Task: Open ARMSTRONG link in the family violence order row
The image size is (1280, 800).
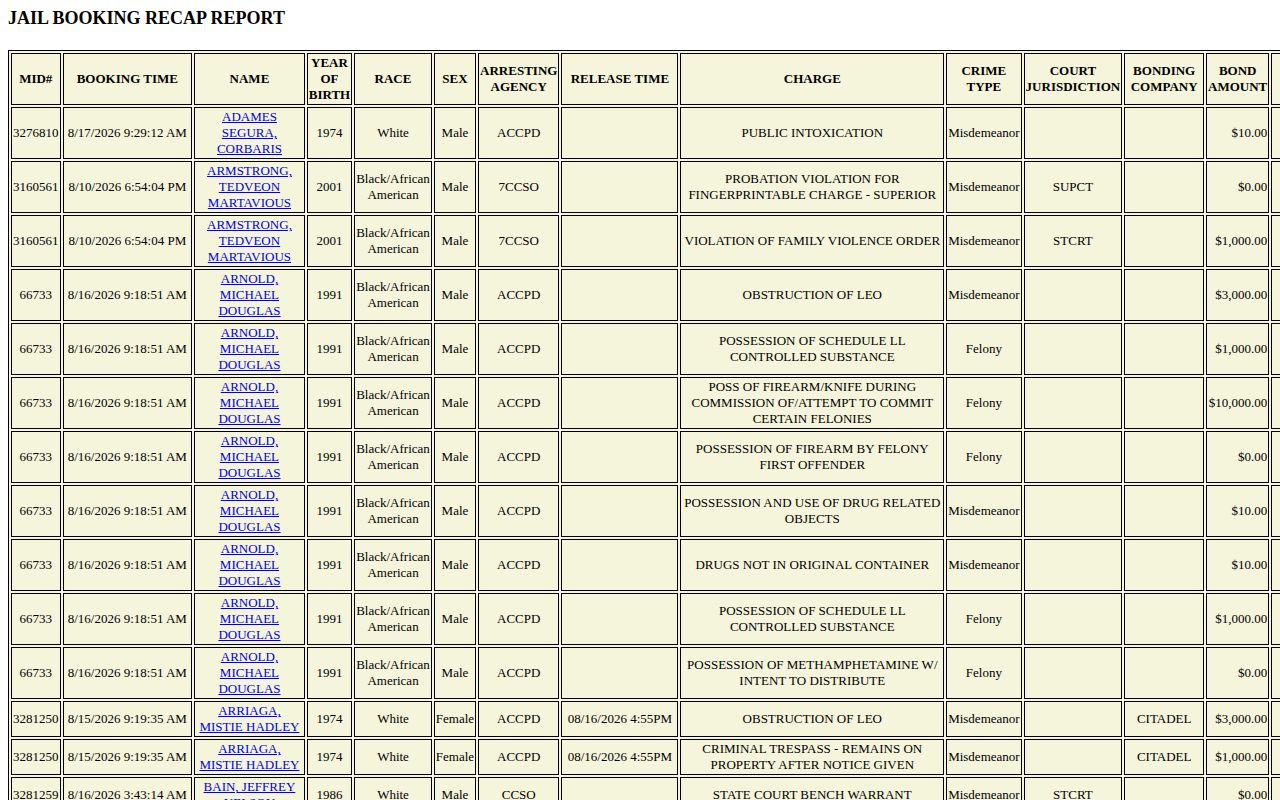Action: pyautogui.click(x=249, y=241)
